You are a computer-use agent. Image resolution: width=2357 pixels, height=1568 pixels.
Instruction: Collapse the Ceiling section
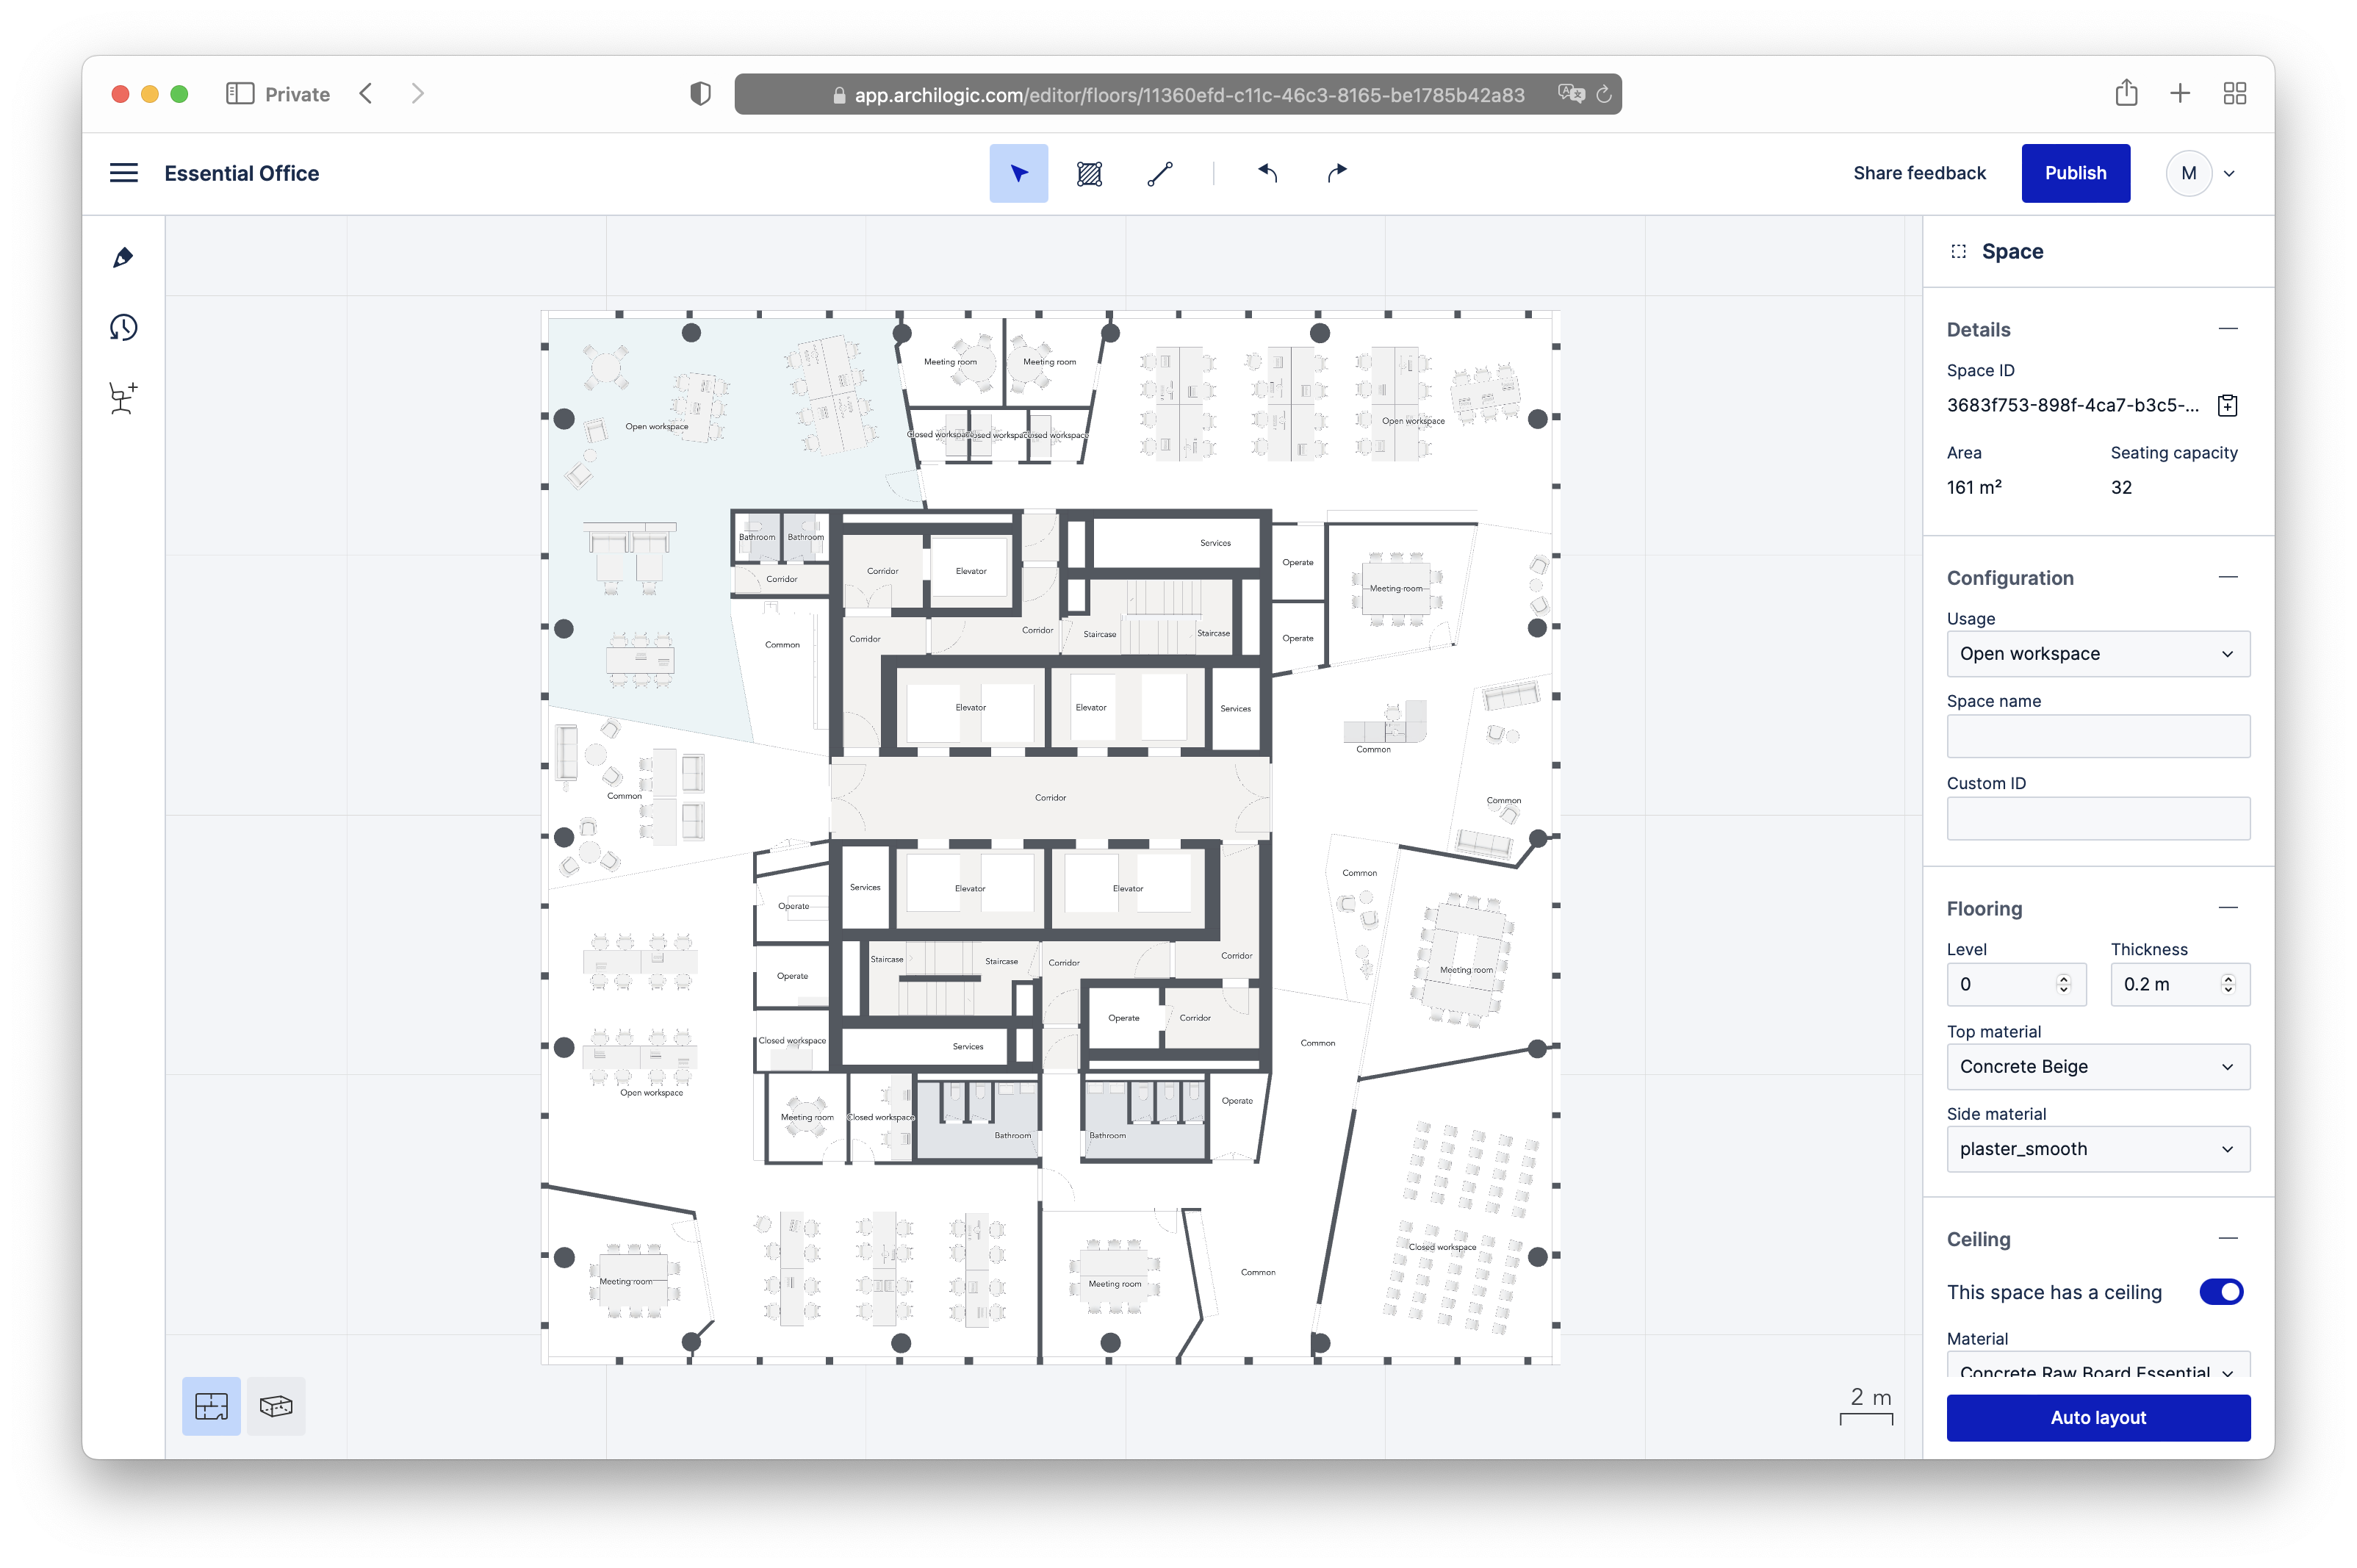pos(2227,1239)
